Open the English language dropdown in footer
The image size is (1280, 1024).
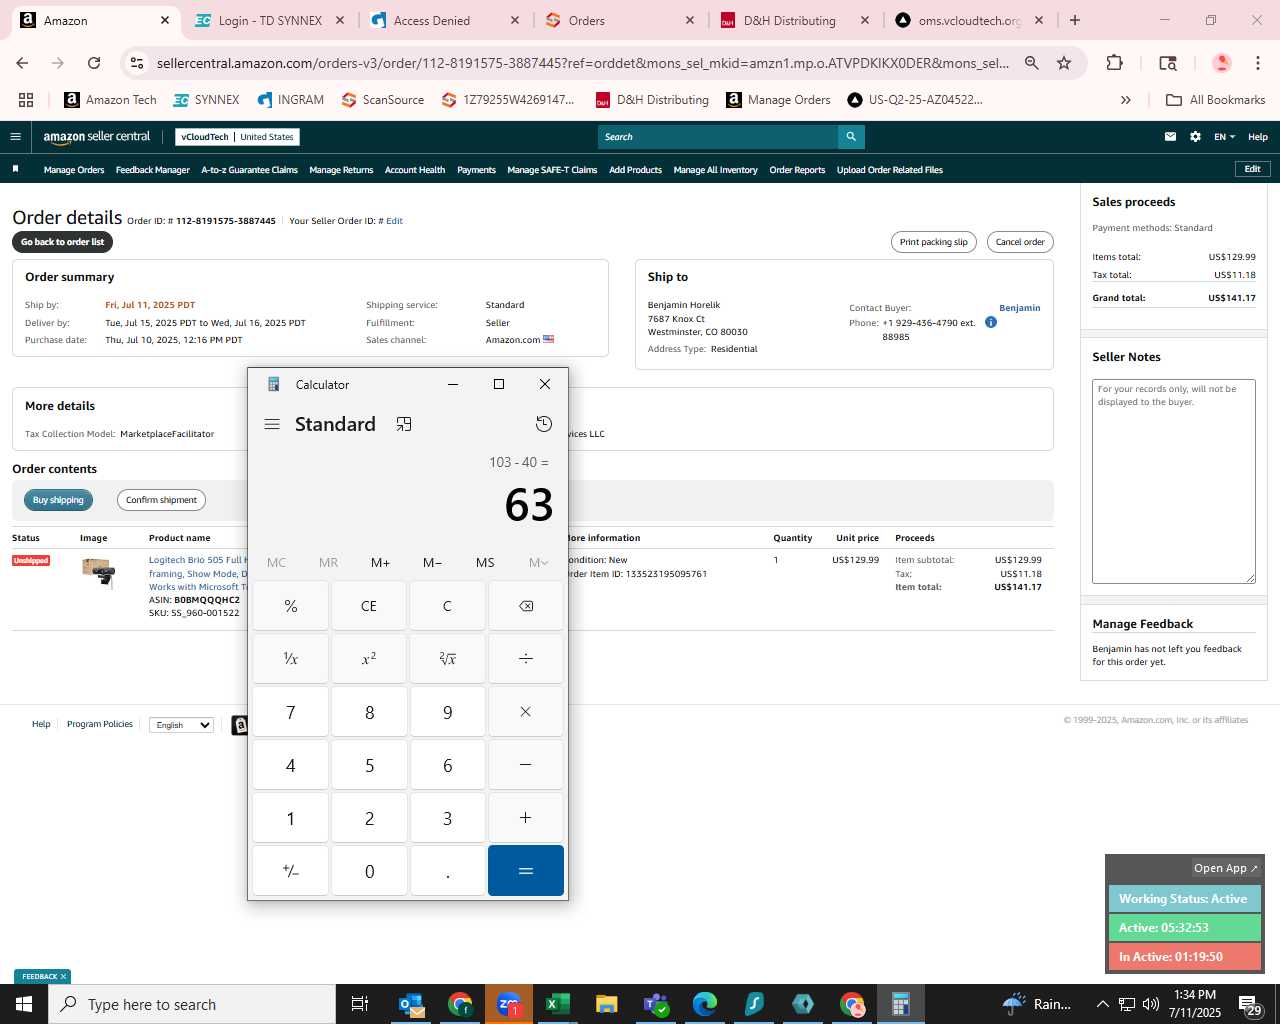point(181,725)
